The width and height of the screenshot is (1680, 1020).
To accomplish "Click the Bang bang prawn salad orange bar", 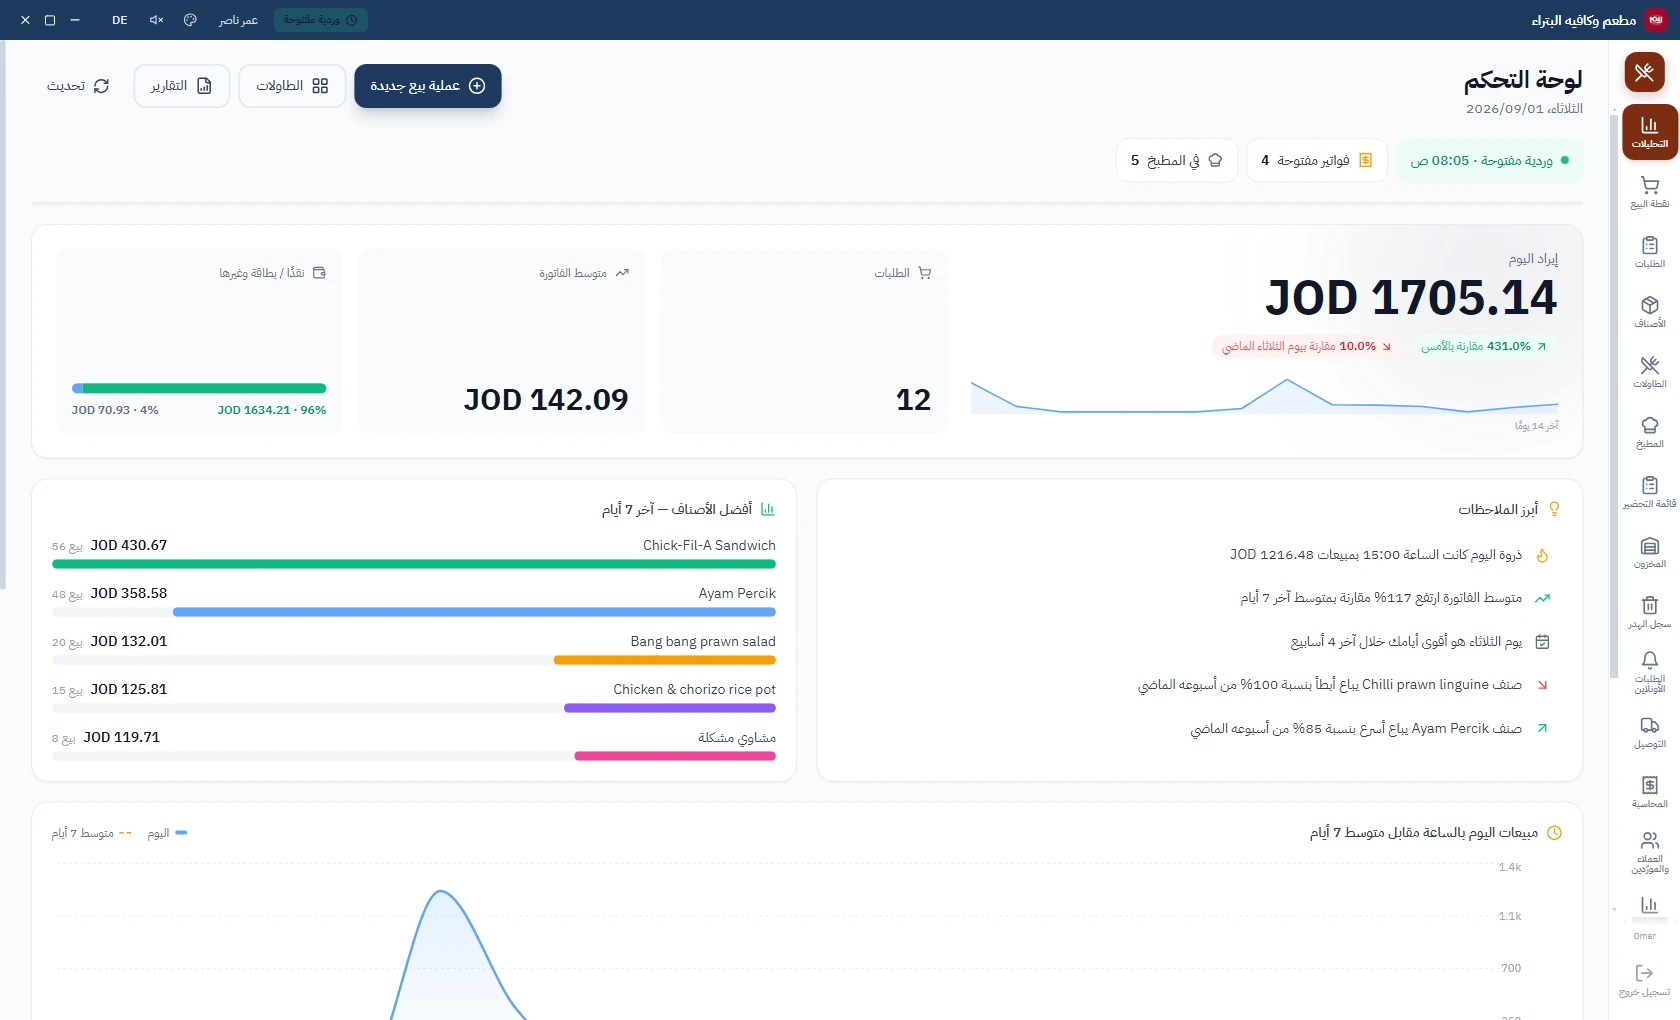I will 664,660.
